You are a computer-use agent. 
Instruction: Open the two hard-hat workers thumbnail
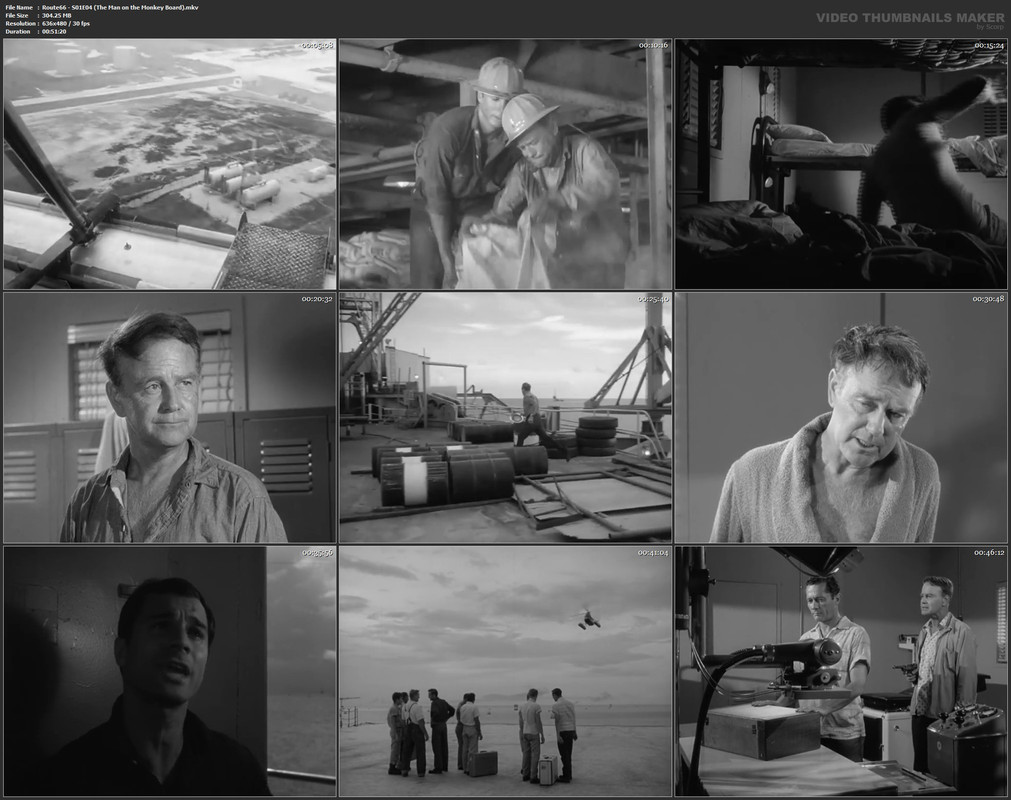pos(506,164)
